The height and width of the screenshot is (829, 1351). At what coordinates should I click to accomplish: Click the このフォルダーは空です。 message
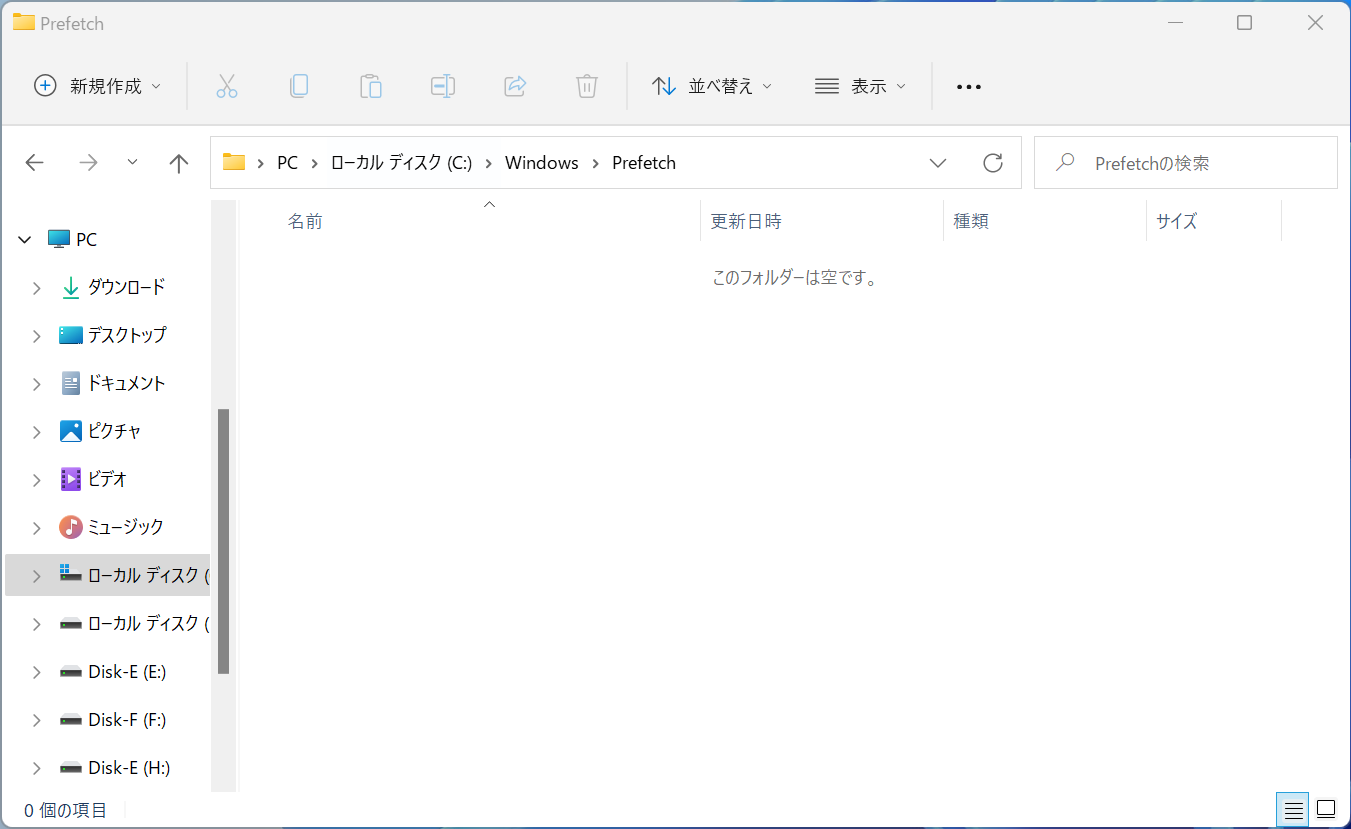(x=795, y=278)
